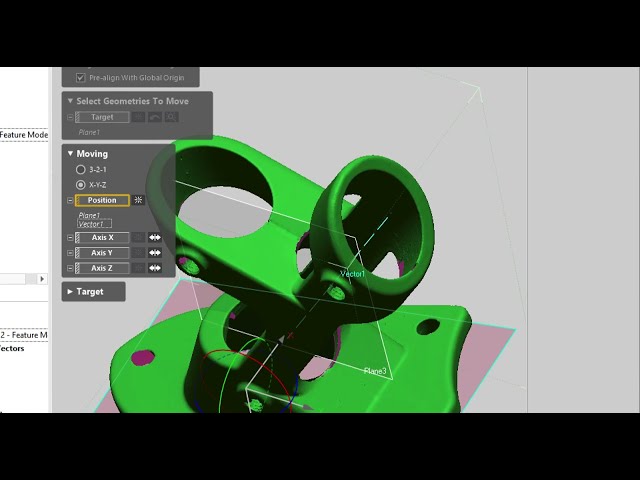The width and height of the screenshot is (640, 480).
Task: Click the right scroll arrow in left panel
Action: click(x=42, y=279)
